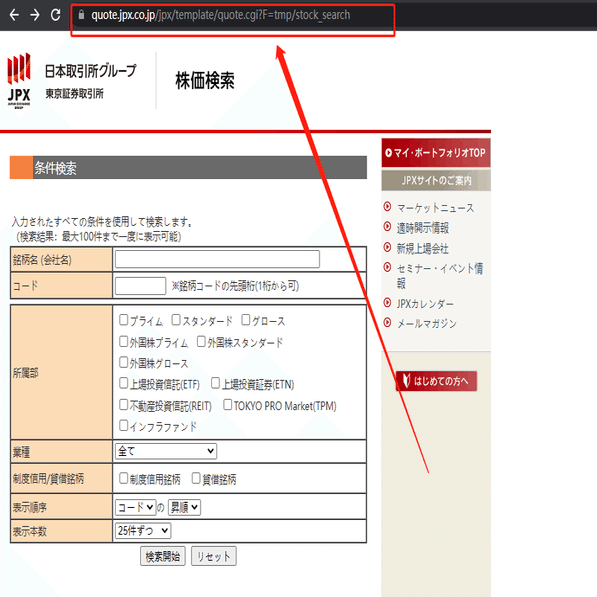Reload the page with refresh icon
The width and height of the screenshot is (597, 597).
click(x=56, y=15)
